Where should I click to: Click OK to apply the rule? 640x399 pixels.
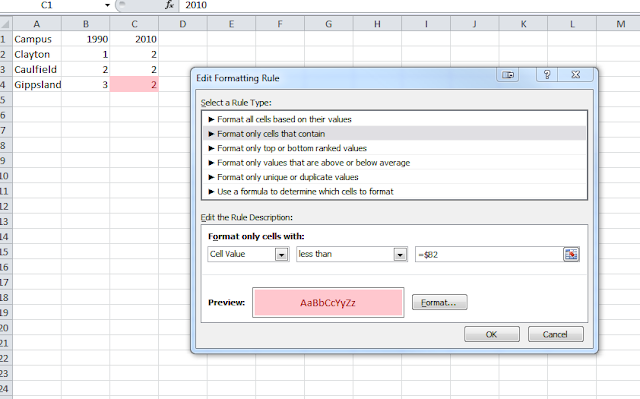492,334
